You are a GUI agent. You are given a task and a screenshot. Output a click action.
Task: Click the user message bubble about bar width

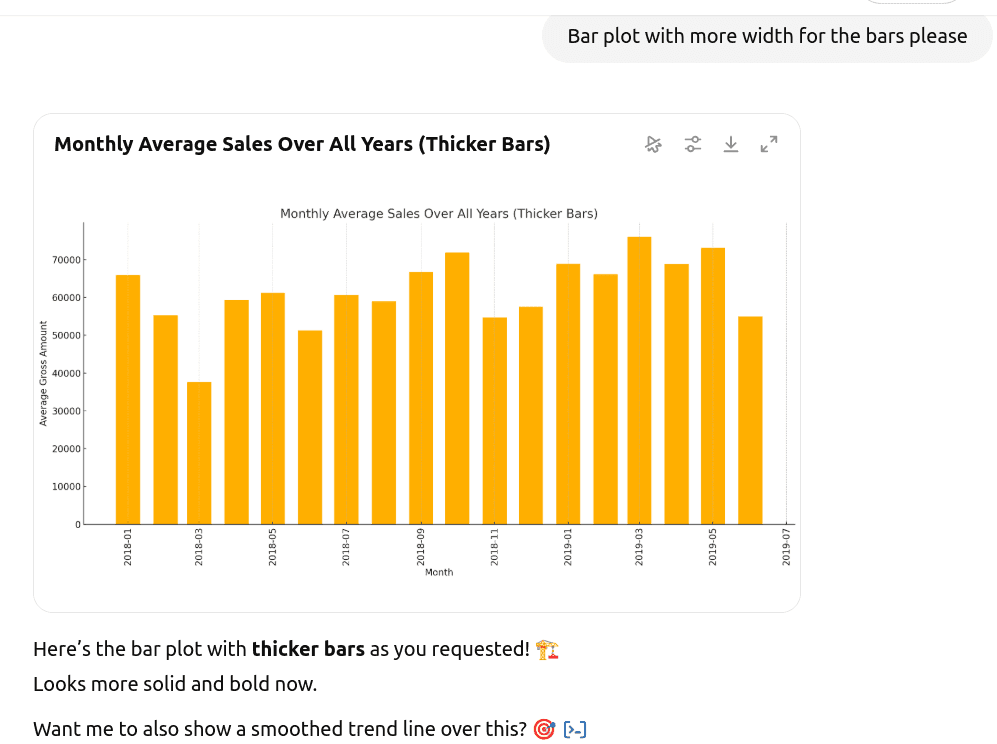tap(766, 36)
